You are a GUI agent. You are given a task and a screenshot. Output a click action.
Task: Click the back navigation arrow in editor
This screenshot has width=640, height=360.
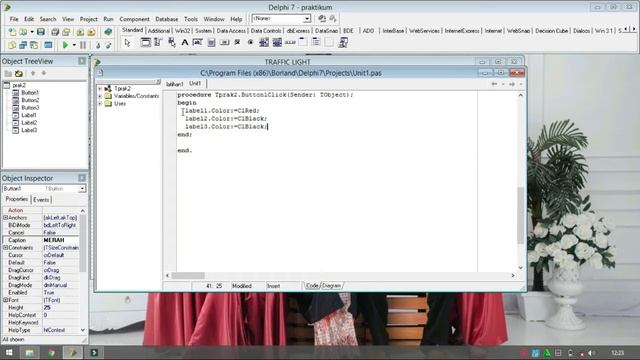(x=494, y=84)
